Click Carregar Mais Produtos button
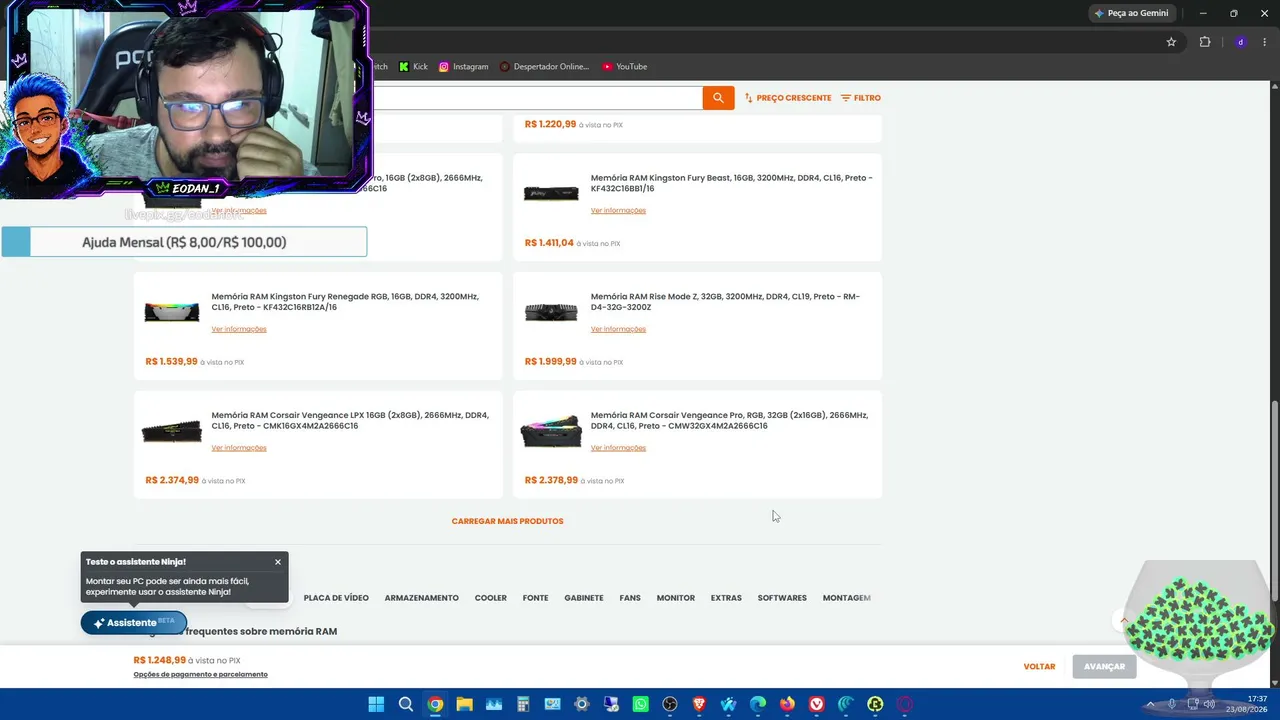This screenshot has width=1280, height=720. pos(508,521)
